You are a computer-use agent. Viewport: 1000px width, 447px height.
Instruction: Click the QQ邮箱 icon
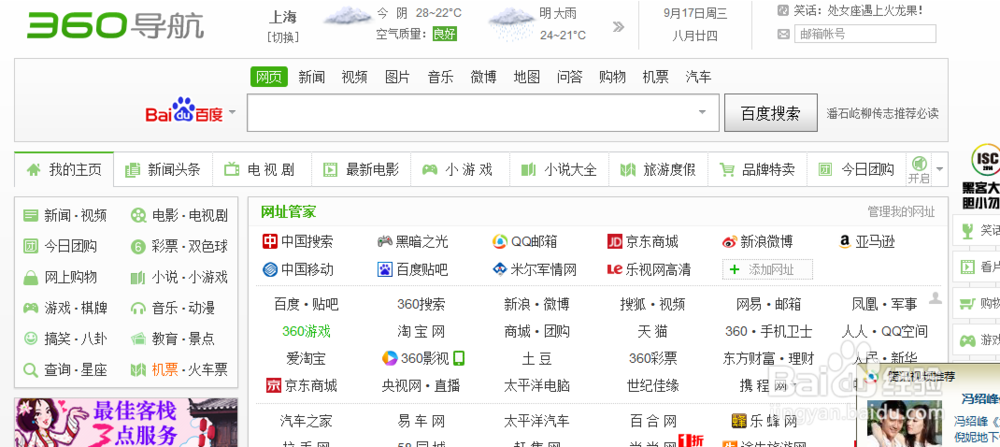point(500,242)
